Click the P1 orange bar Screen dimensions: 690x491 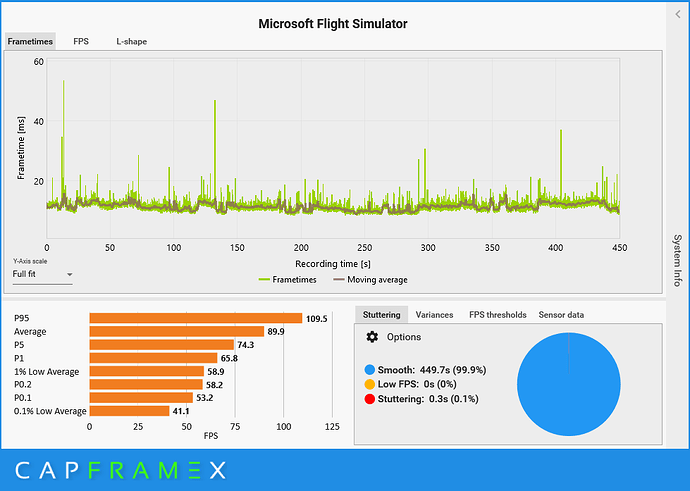click(154, 358)
